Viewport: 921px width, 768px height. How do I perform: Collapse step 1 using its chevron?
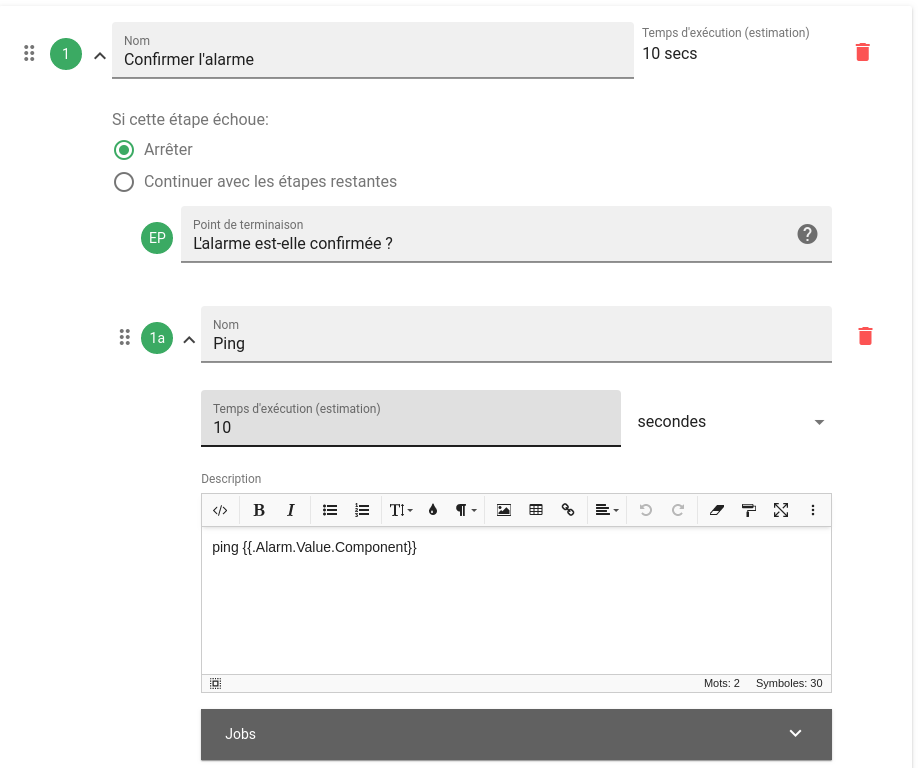pos(100,56)
